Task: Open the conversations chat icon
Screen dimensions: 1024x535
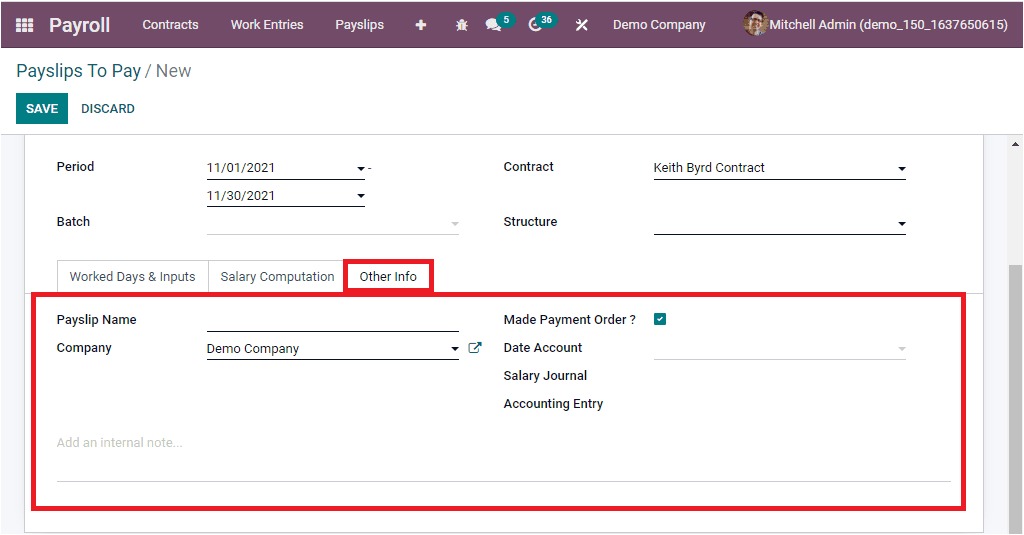Action: click(x=493, y=25)
